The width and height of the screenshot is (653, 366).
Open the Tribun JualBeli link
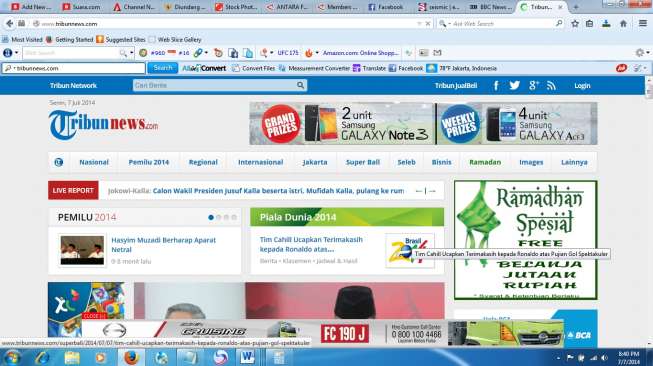point(456,86)
